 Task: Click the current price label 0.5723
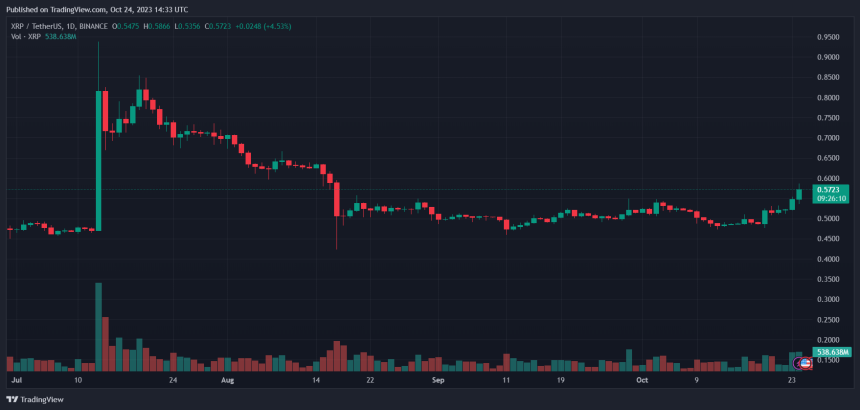[x=829, y=189]
